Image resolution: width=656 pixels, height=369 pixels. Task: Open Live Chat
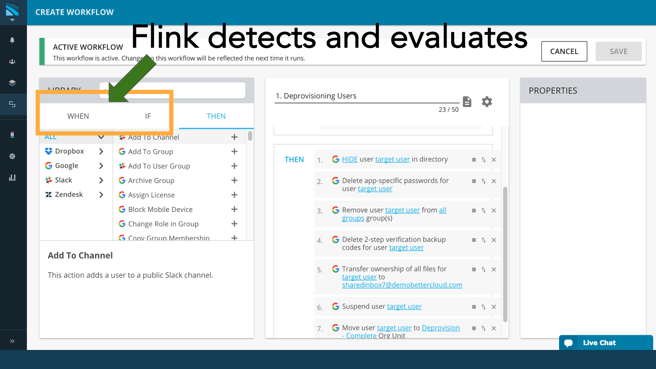(605, 343)
